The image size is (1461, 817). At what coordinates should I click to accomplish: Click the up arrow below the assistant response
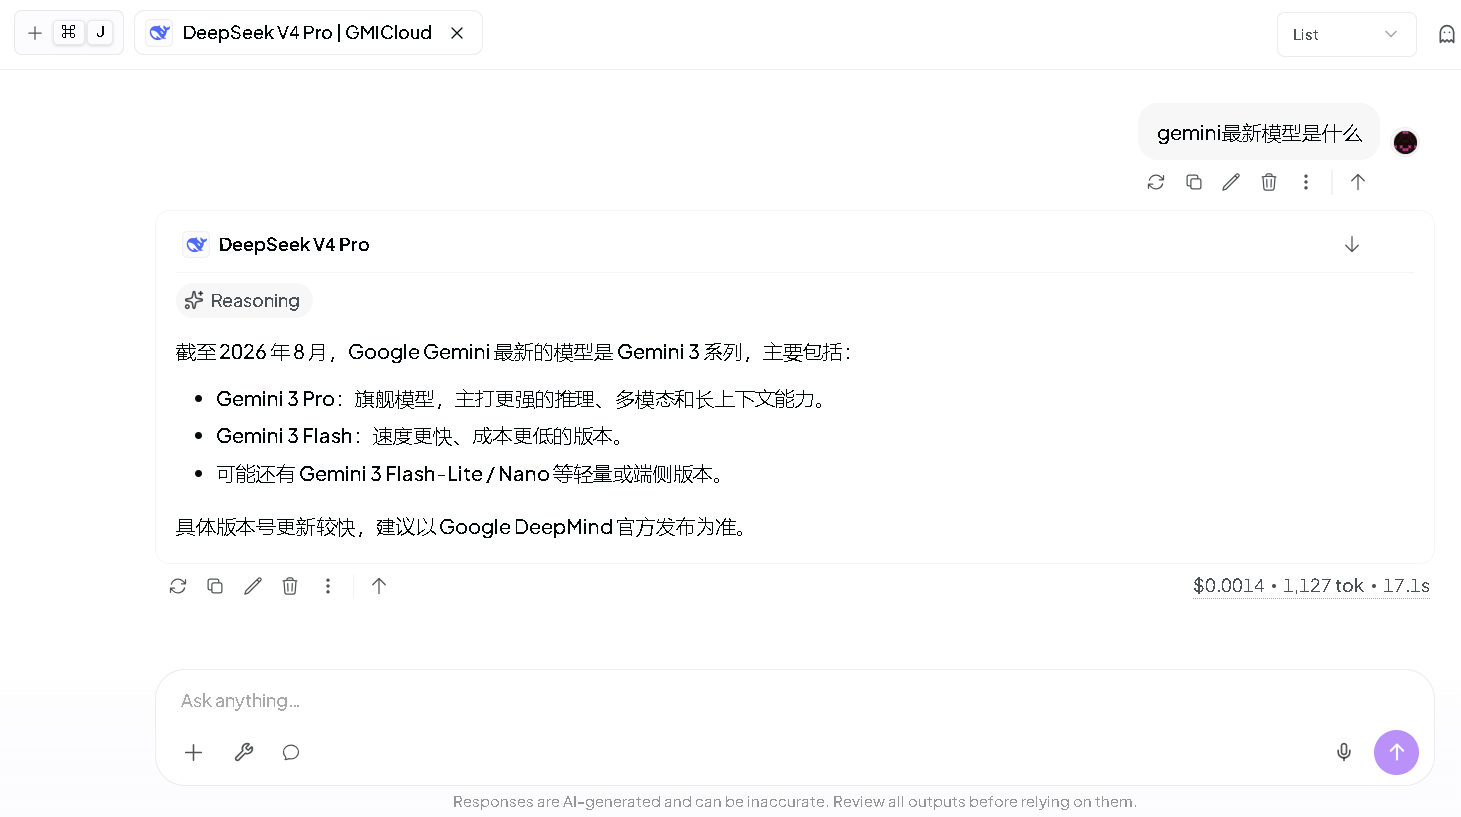pyautogui.click(x=379, y=586)
